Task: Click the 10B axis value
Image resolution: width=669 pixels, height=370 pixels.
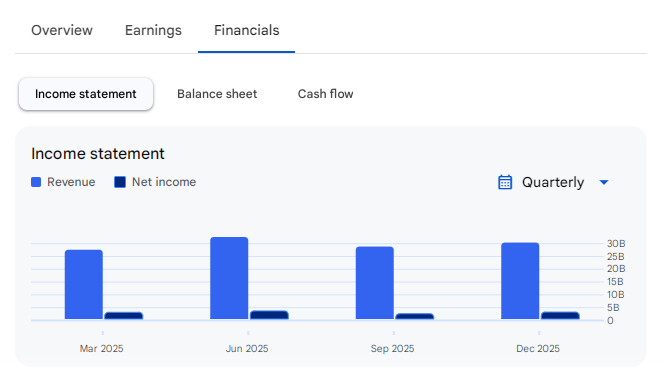Action: (616, 295)
